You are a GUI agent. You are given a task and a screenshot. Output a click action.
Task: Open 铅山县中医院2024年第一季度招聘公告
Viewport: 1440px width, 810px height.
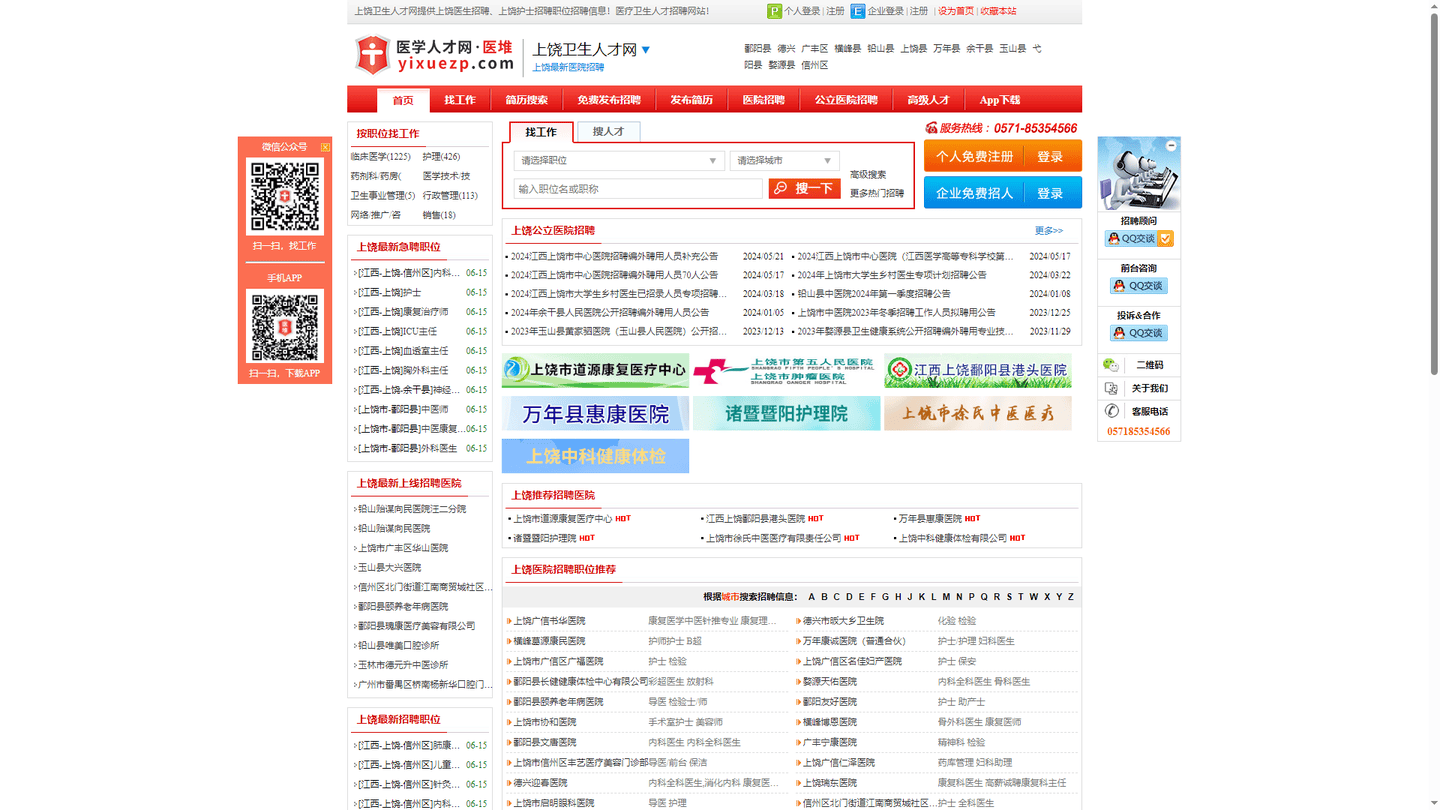[873, 294]
